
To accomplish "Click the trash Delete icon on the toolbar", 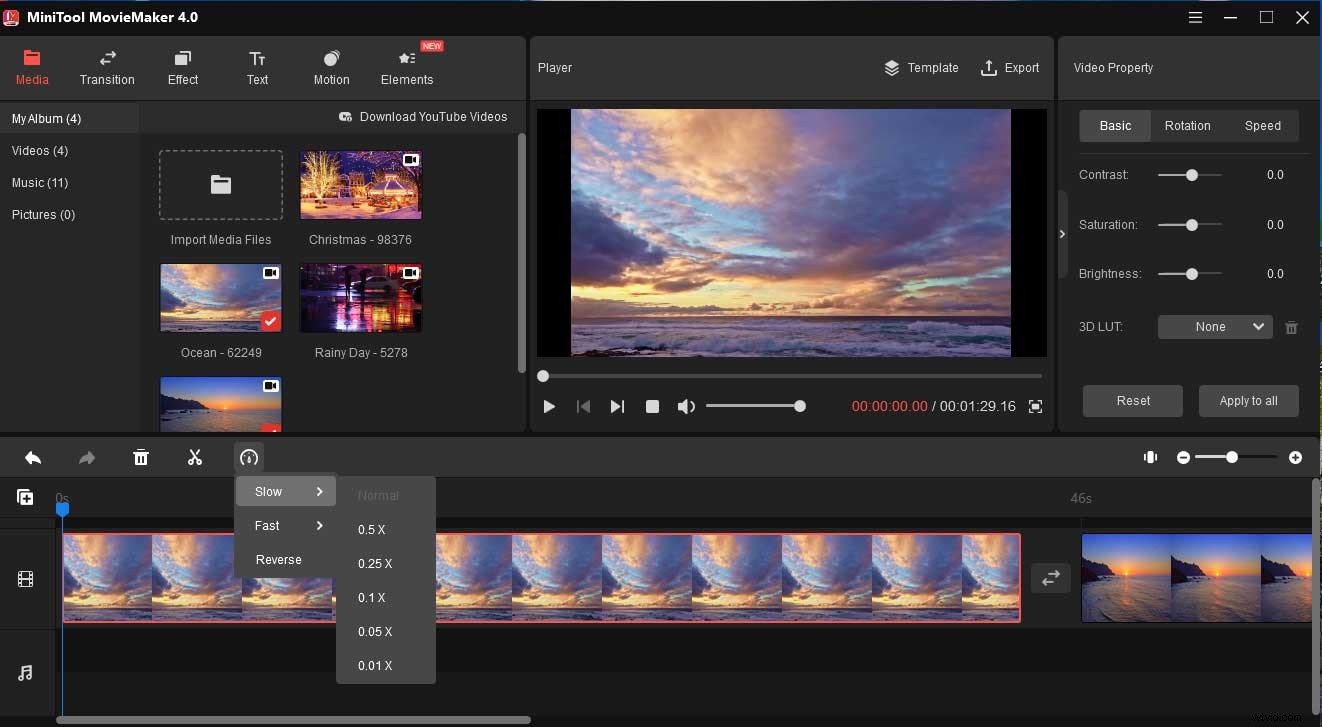I will point(141,457).
